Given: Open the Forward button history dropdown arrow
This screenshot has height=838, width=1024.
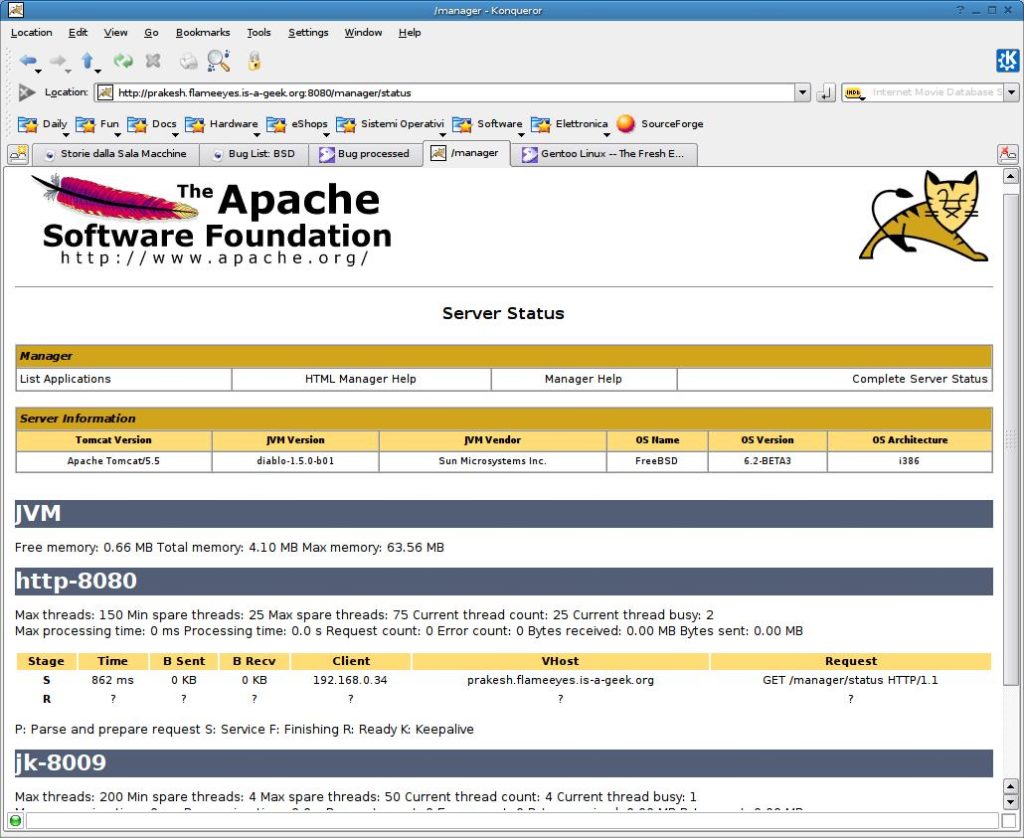Looking at the screenshot, I should click(x=68, y=71).
